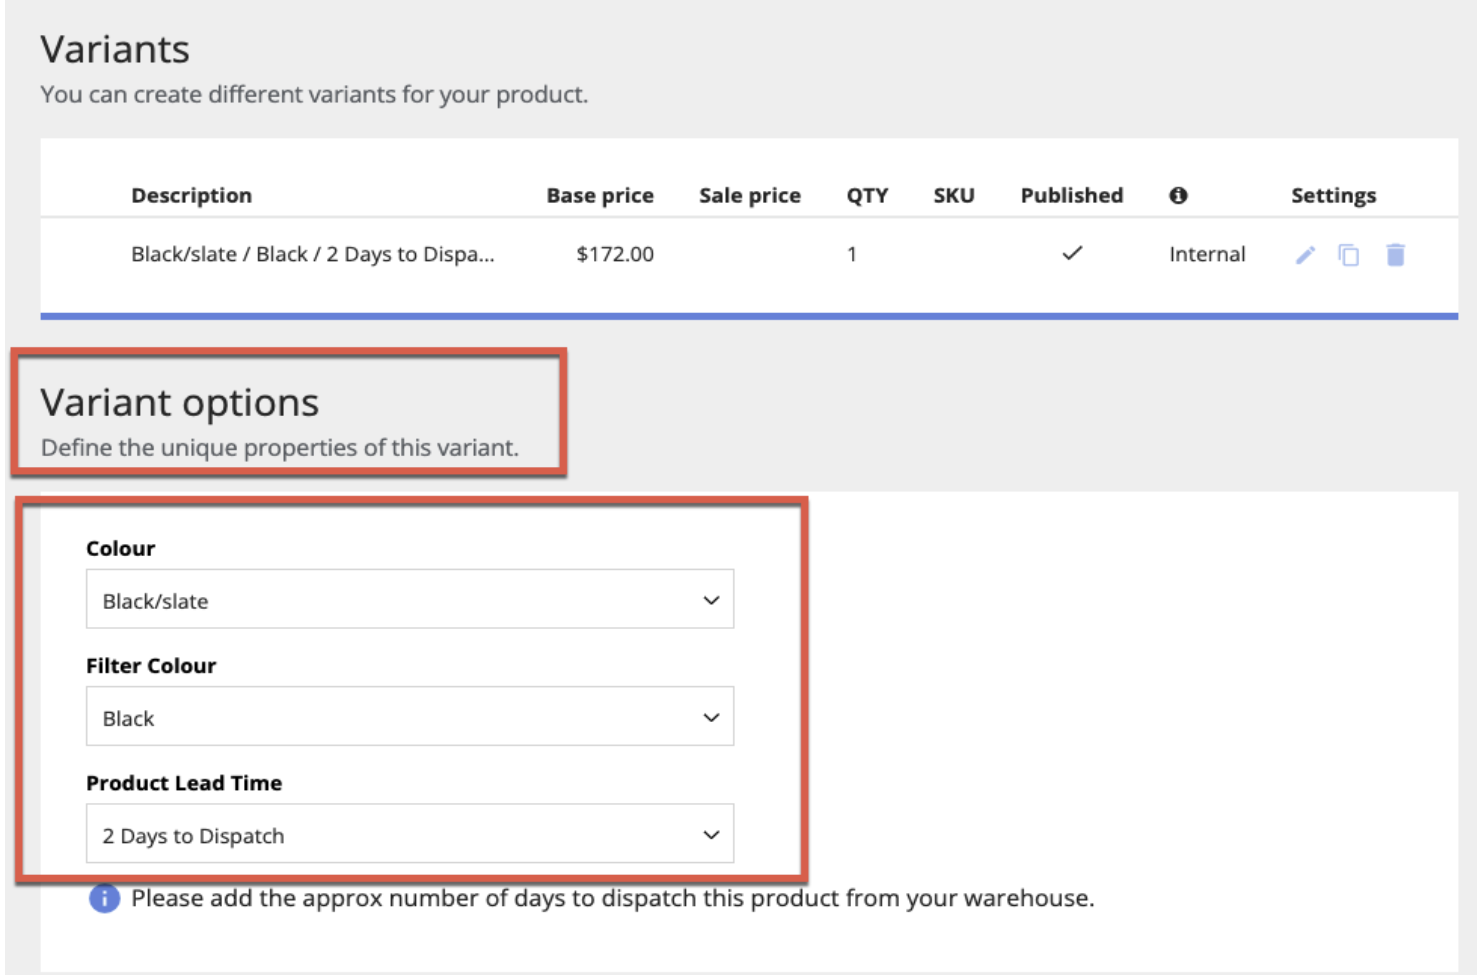This screenshot has width=1480, height=978.
Task: Click the Base price column header
Action: pyautogui.click(x=600, y=195)
